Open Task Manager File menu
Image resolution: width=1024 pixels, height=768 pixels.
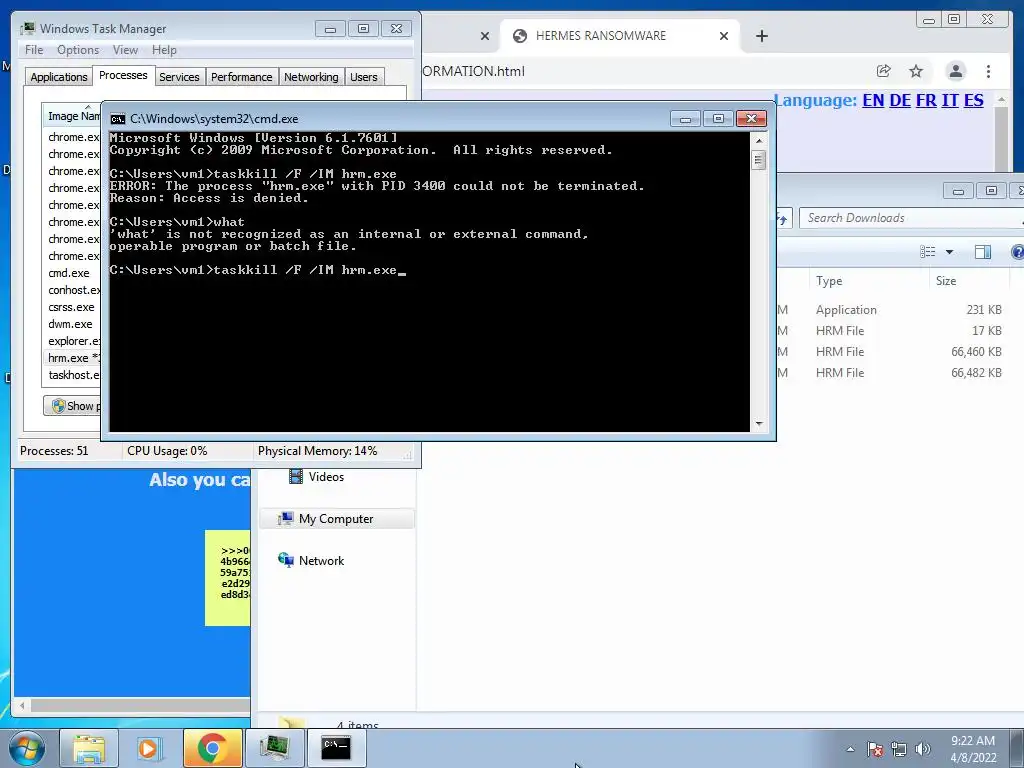click(34, 50)
